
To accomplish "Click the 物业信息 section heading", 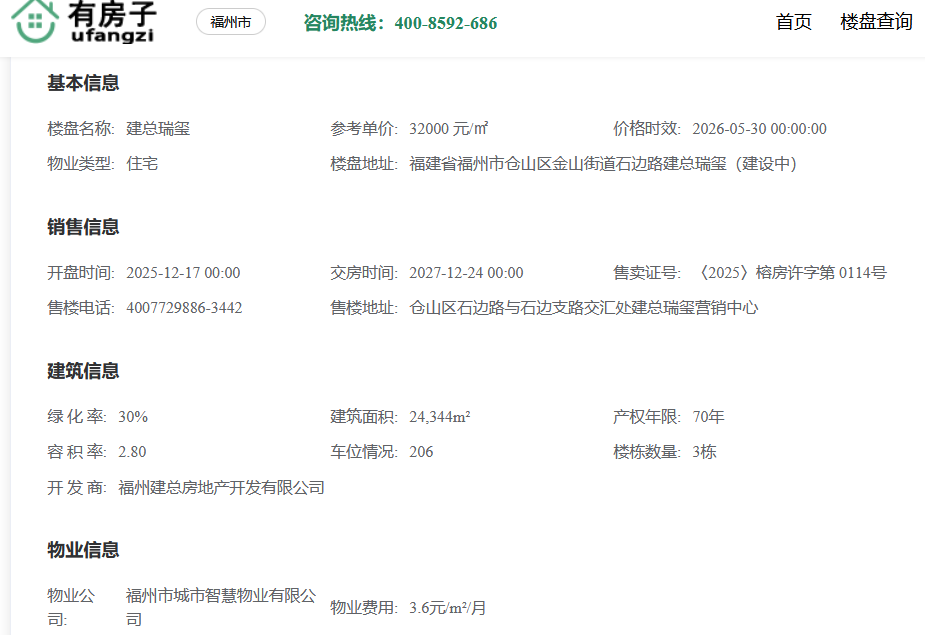I will click(x=83, y=550).
